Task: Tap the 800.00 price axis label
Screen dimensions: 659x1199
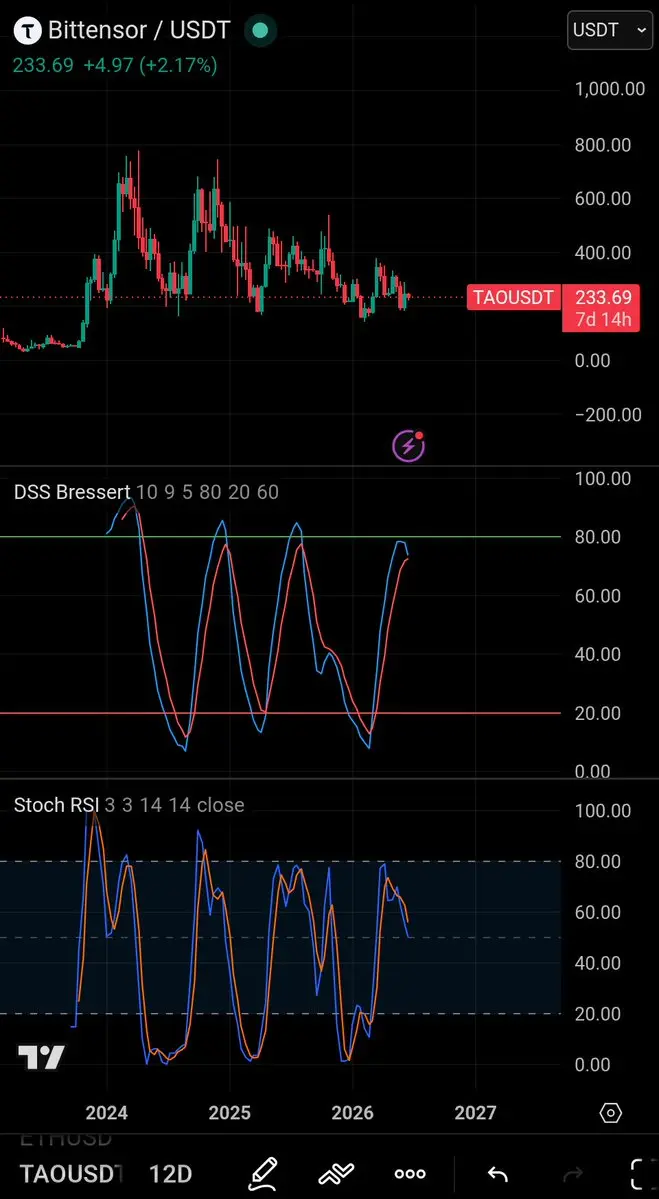Action: click(603, 145)
